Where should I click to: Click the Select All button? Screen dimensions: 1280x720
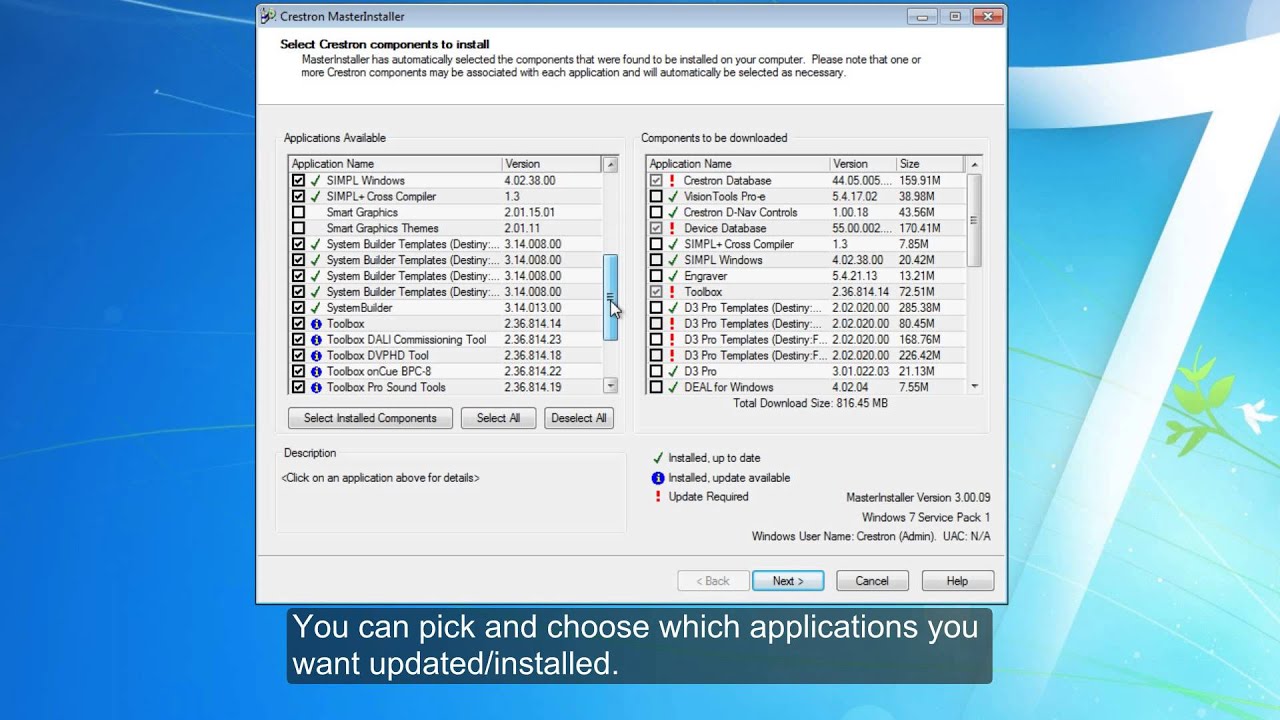click(498, 418)
